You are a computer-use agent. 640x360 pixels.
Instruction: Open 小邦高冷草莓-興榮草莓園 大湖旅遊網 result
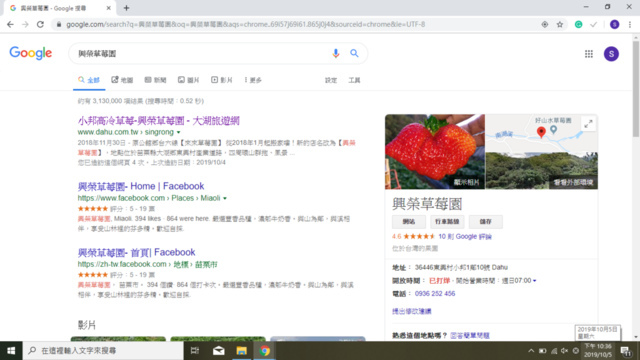click(x=158, y=121)
